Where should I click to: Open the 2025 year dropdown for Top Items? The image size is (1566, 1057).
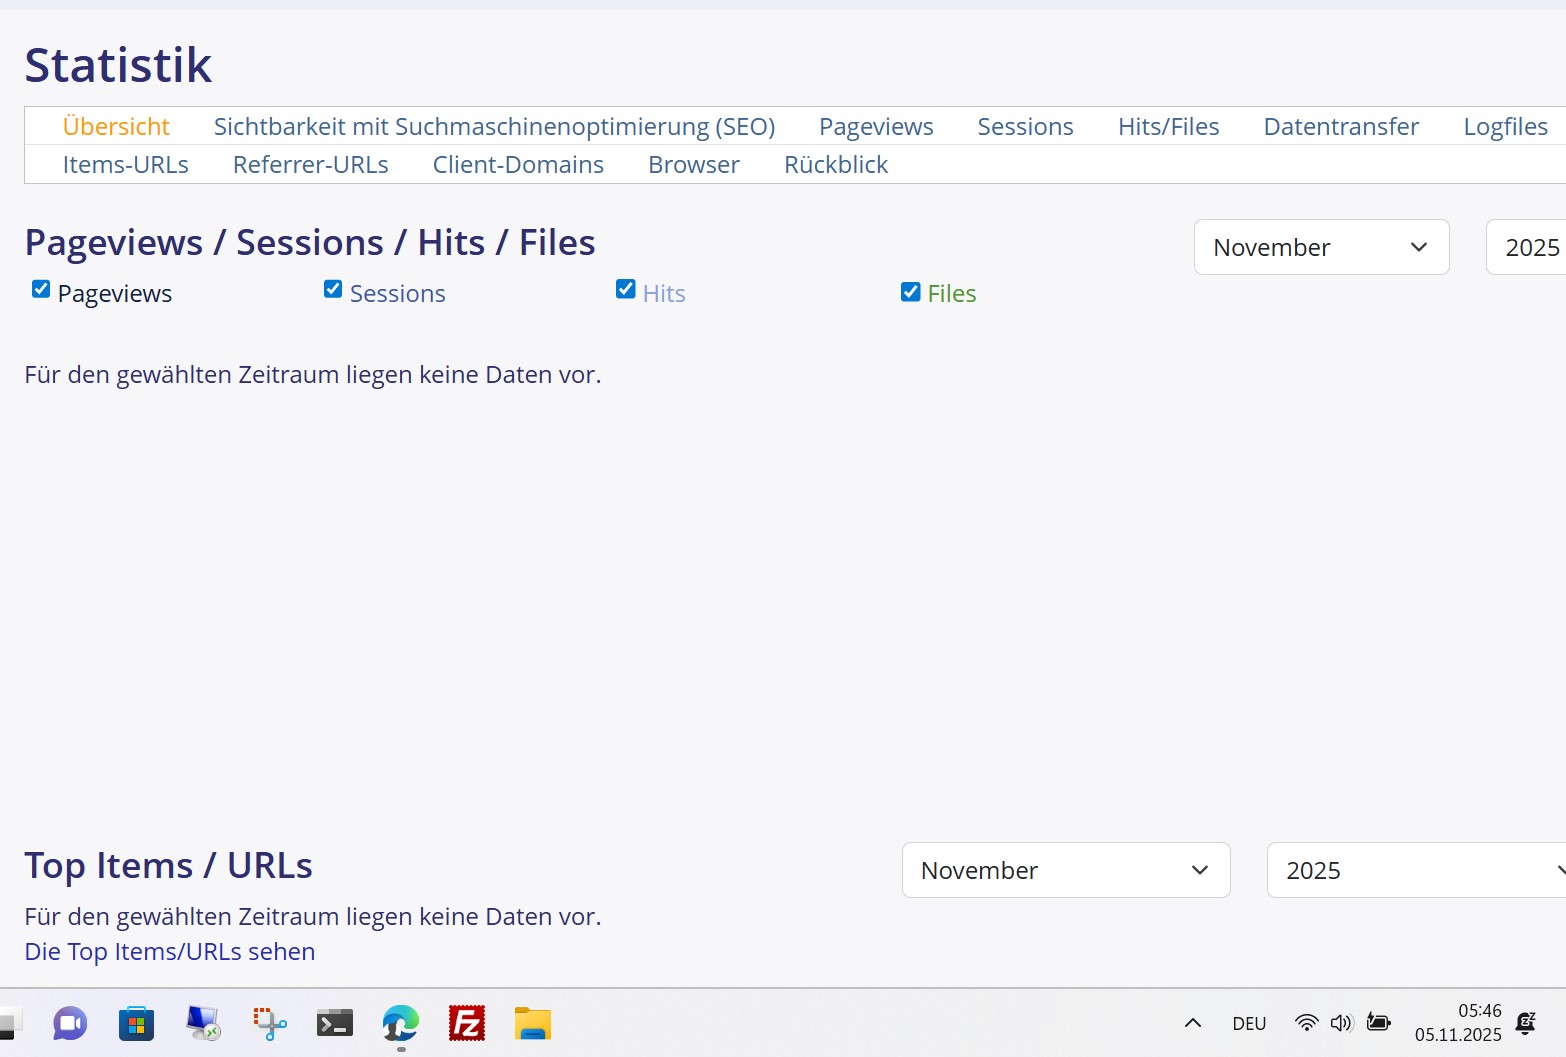tap(1415, 870)
